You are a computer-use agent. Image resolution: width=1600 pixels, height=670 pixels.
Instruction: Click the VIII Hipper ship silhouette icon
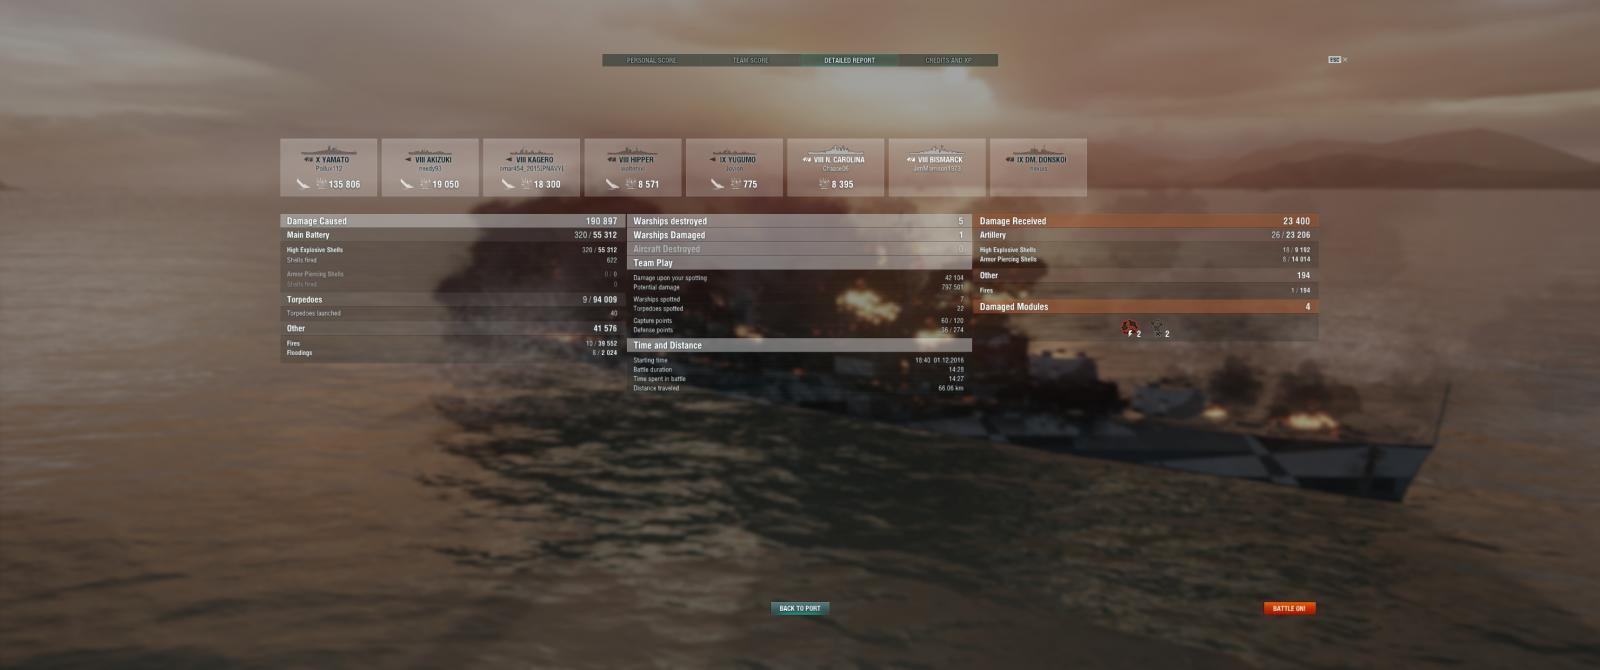tap(633, 151)
